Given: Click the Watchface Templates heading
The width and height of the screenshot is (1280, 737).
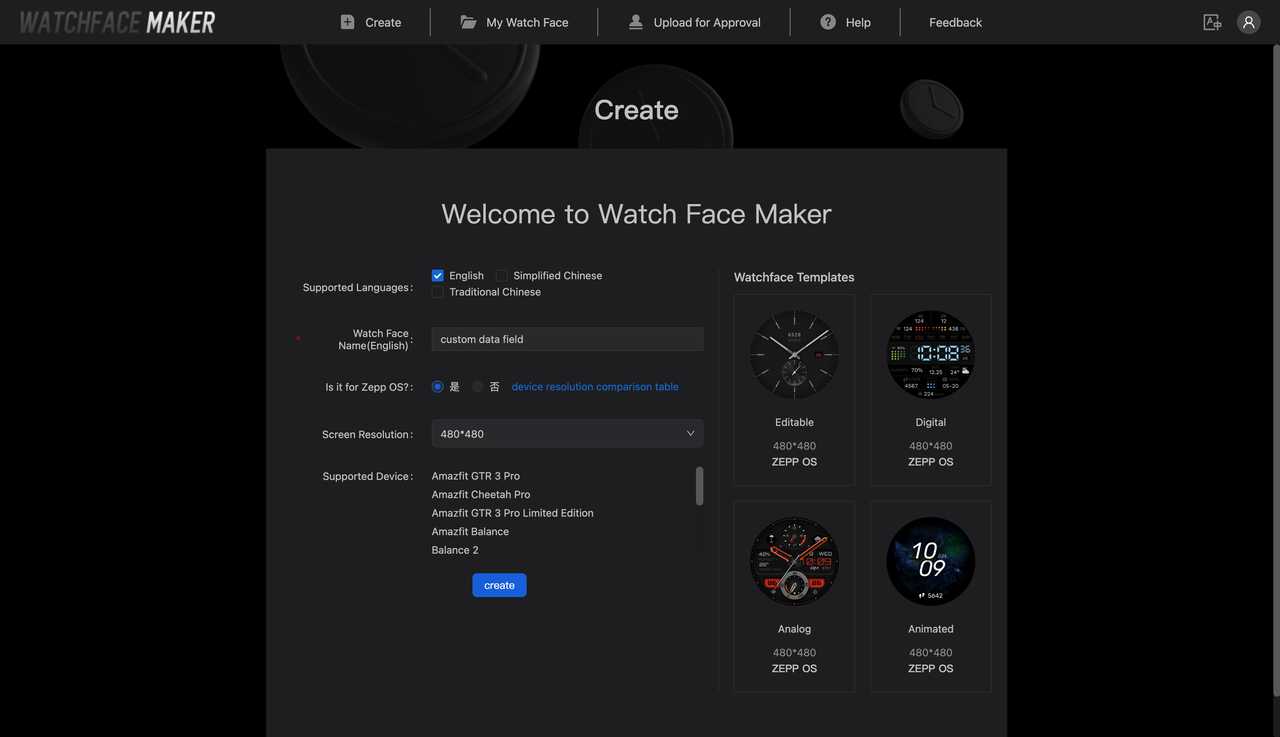Looking at the screenshot, I should [x=794, y=277].
